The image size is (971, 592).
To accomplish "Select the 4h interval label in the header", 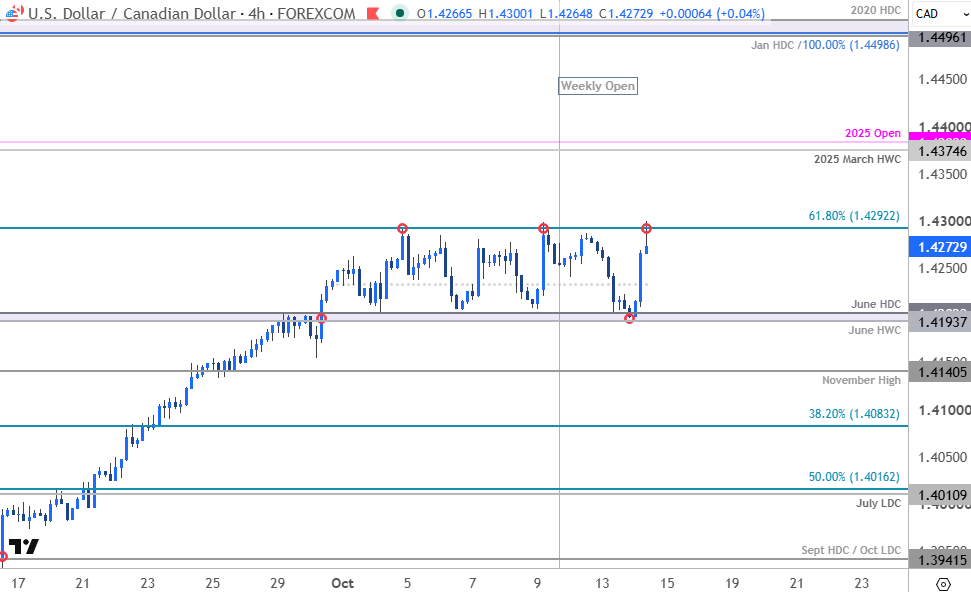I will (x=256, y=13).
